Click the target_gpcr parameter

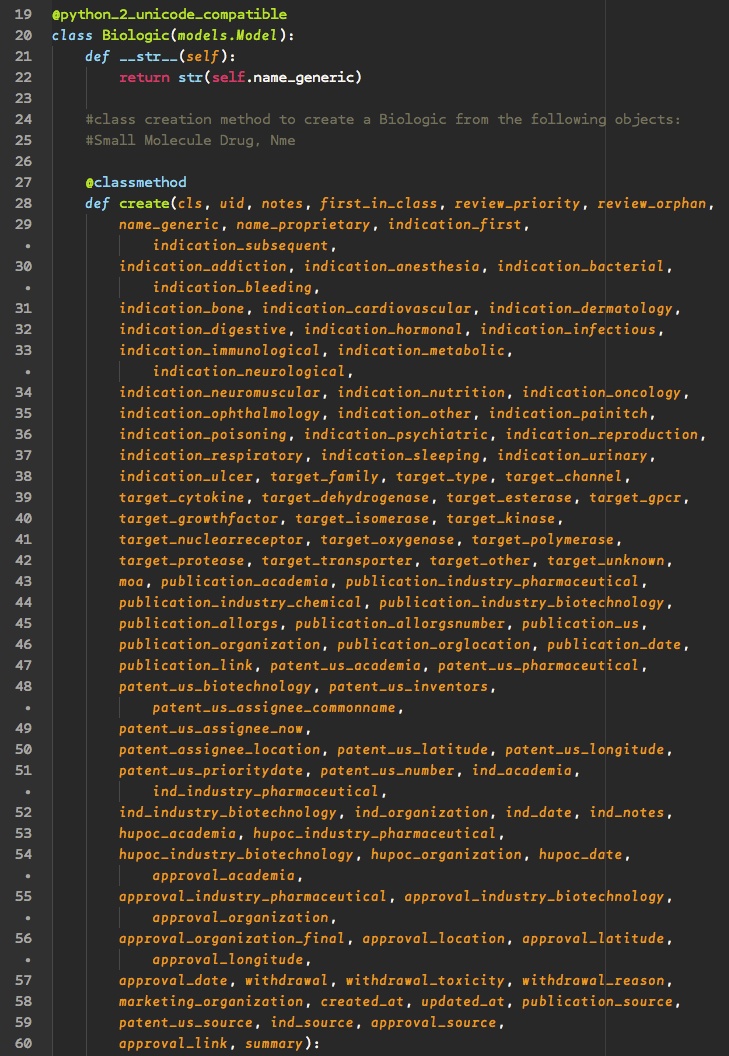pos(635,497)
